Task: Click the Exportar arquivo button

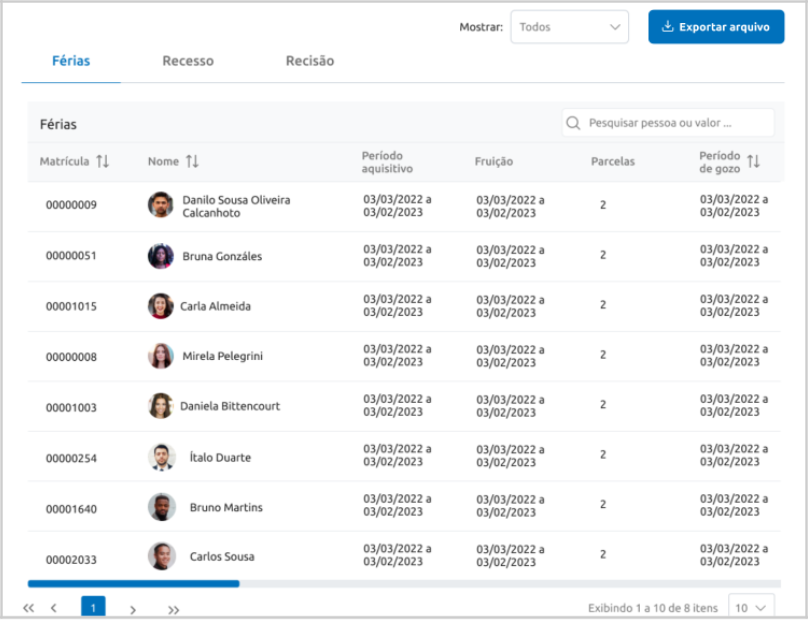Action: (x=716, y=27)
